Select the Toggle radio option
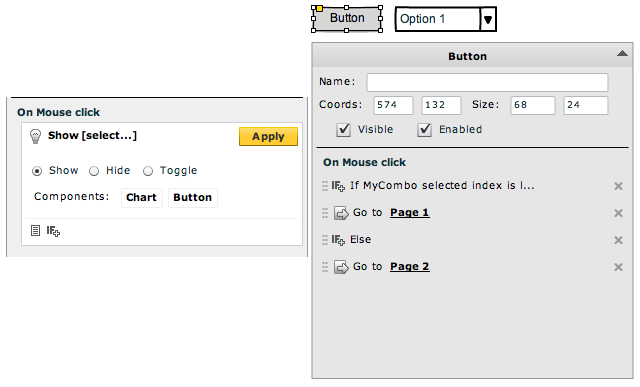 [148, 171]
